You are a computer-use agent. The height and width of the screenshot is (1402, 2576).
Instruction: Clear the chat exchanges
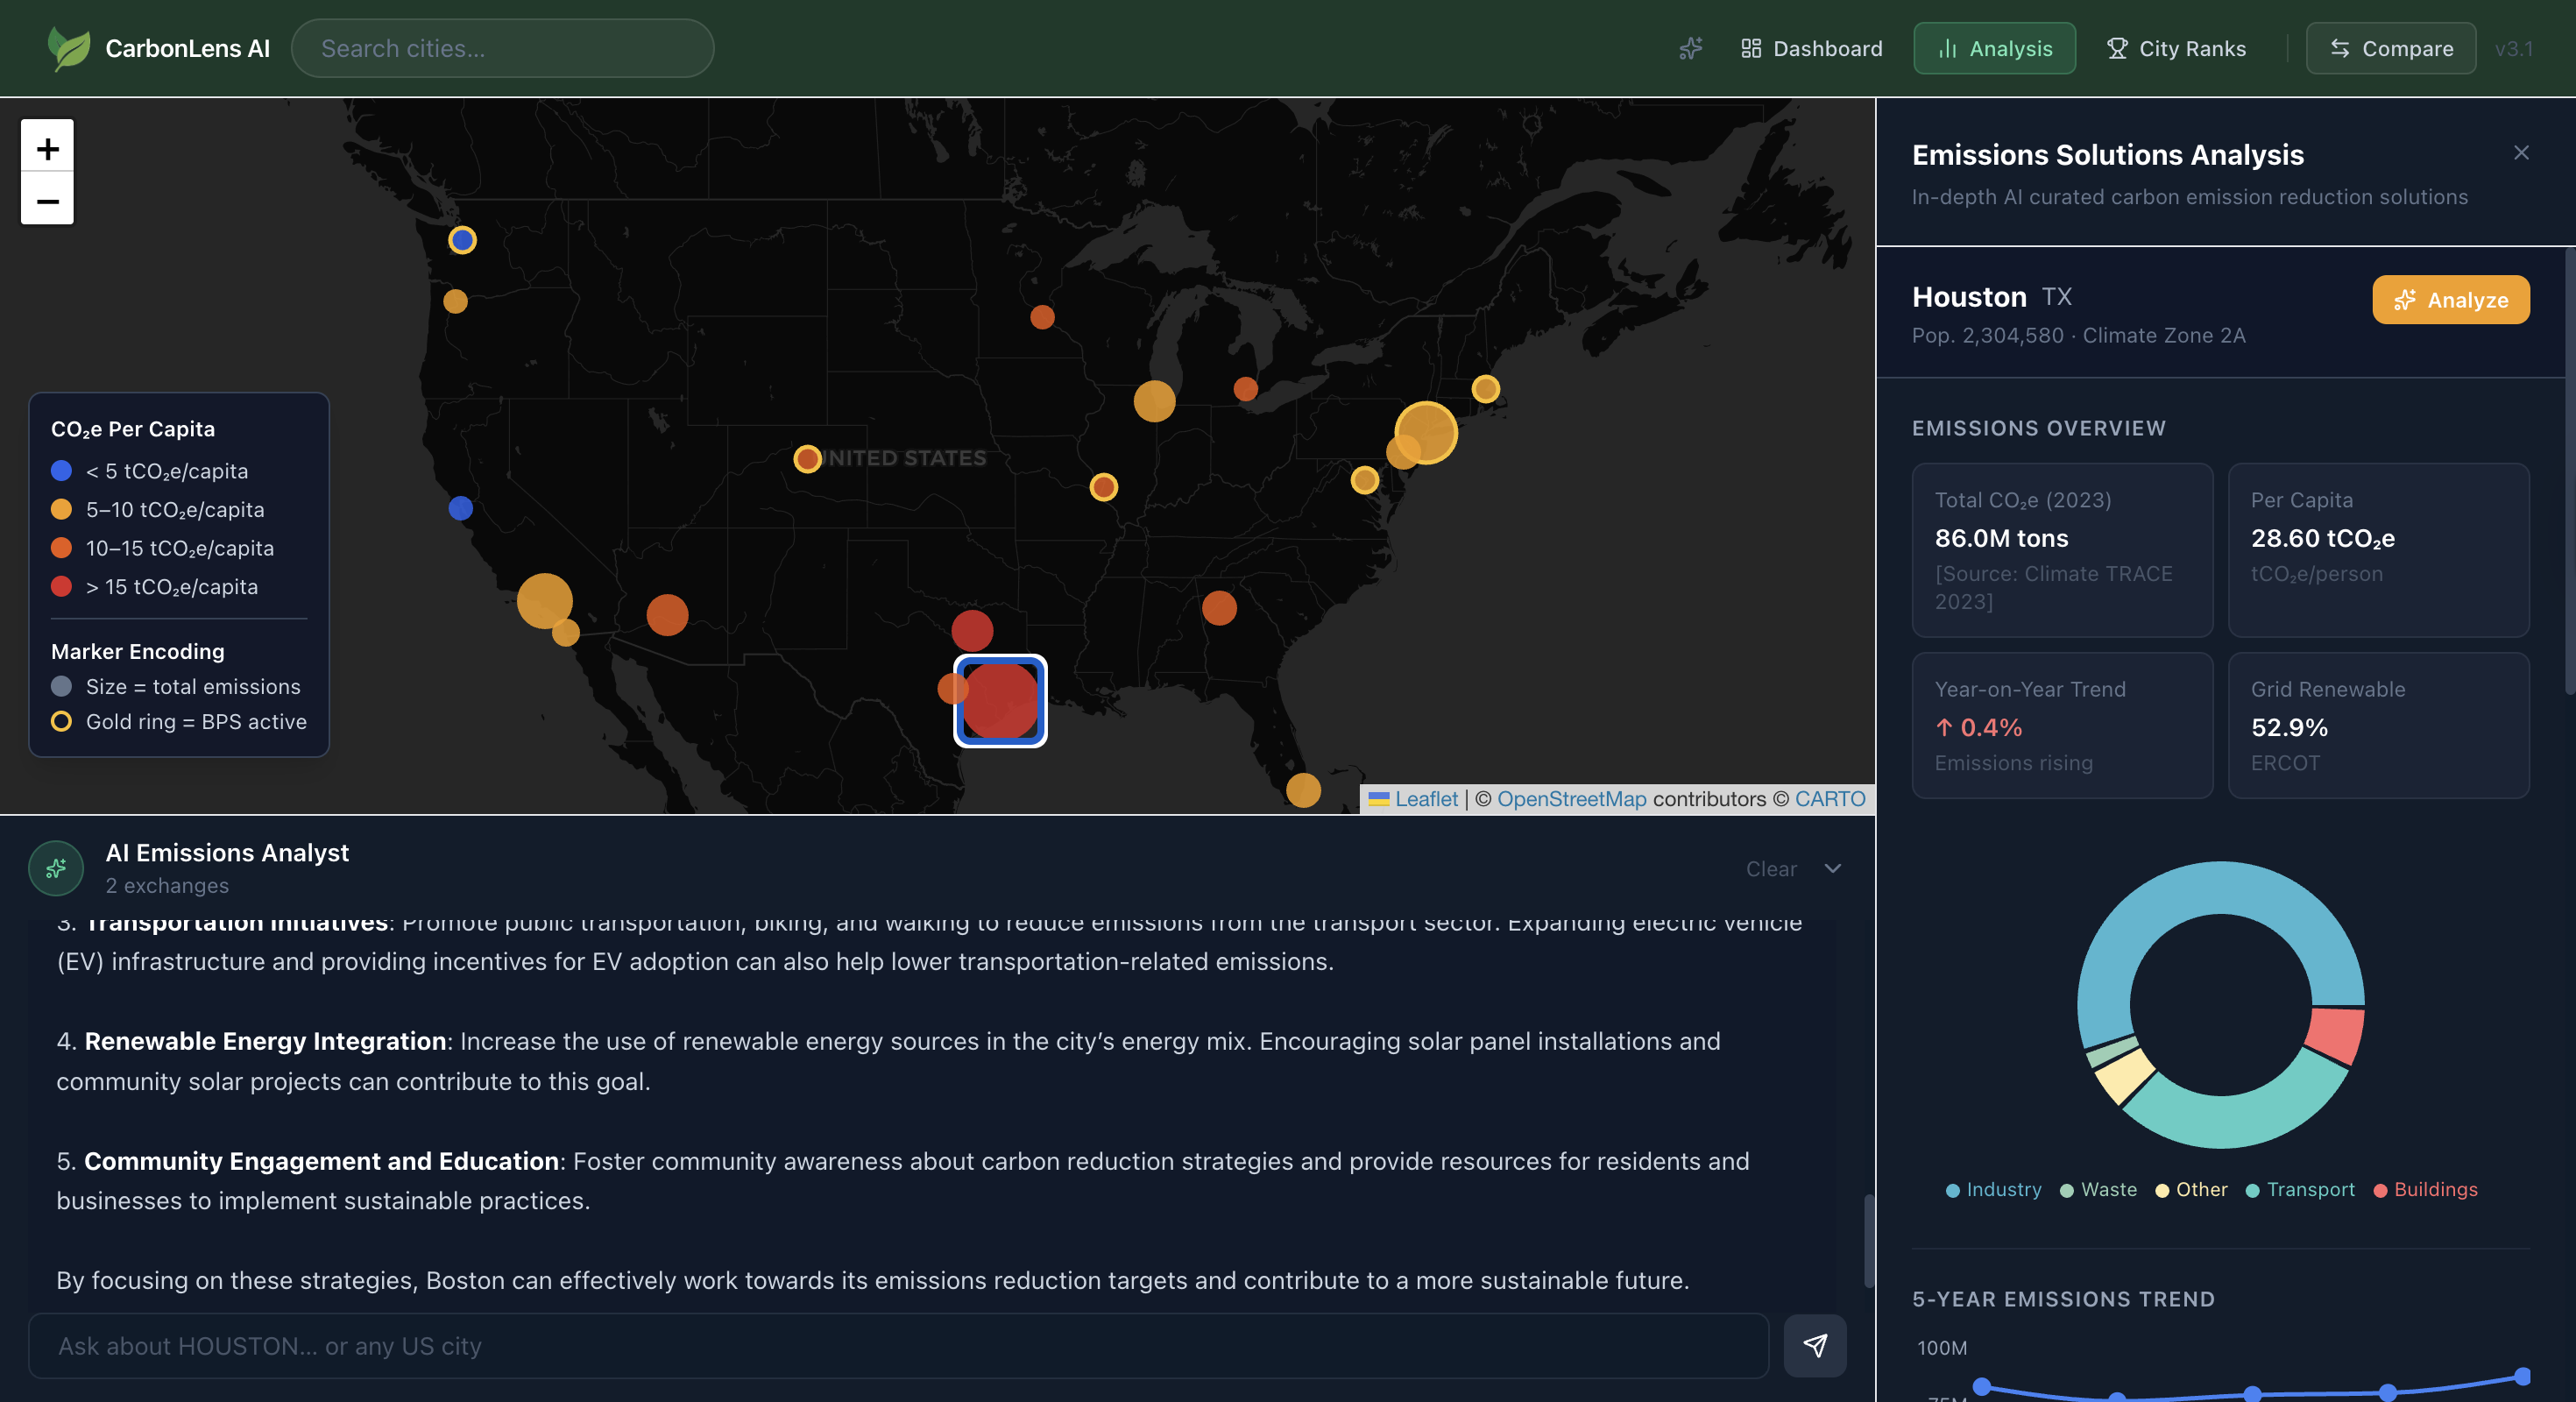tap(1770, 869)
